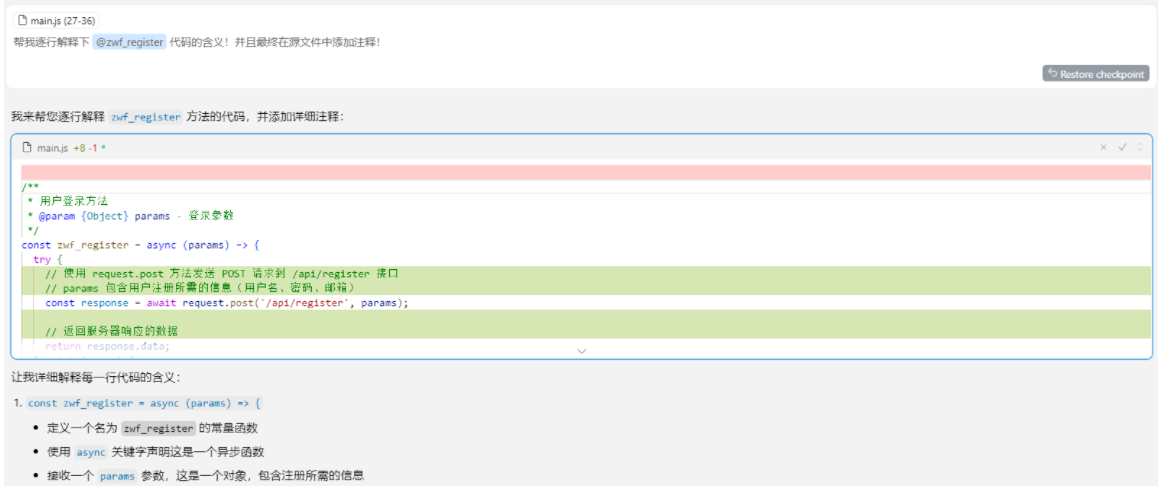Click the +8 additions count
Image resolution: width=1158 pixels, height=490 pixels.
click(79, 148)
